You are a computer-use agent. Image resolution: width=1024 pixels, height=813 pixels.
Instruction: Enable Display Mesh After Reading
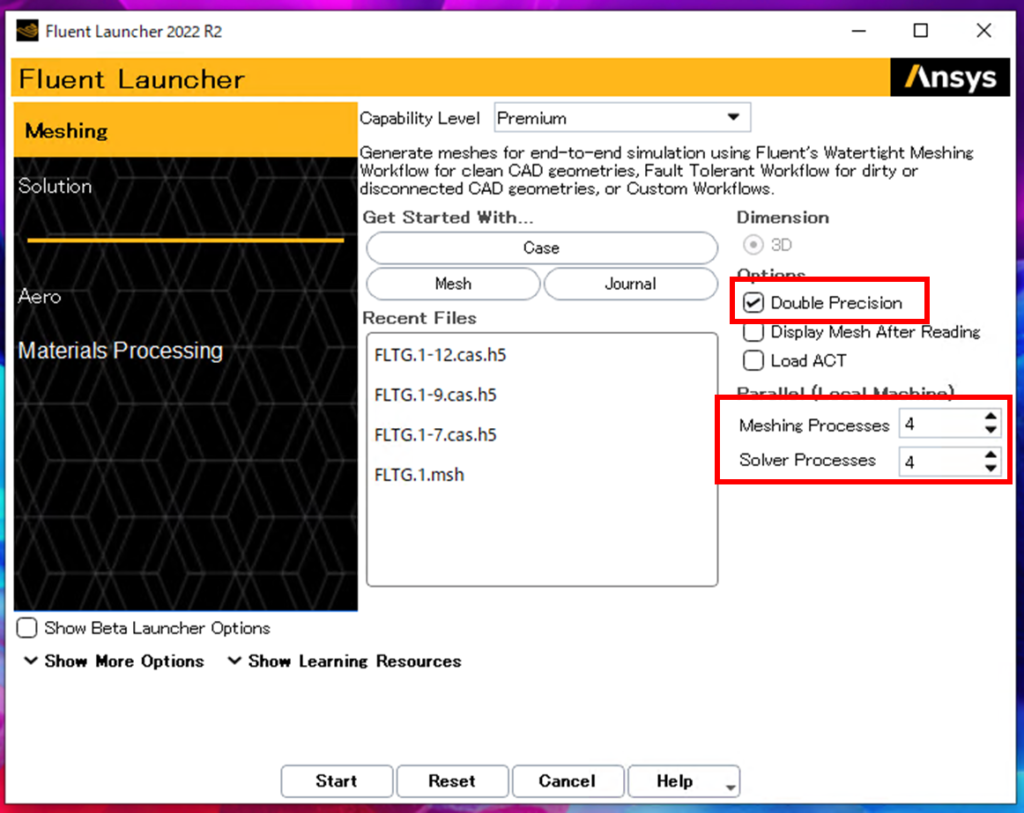click(753, 332)
